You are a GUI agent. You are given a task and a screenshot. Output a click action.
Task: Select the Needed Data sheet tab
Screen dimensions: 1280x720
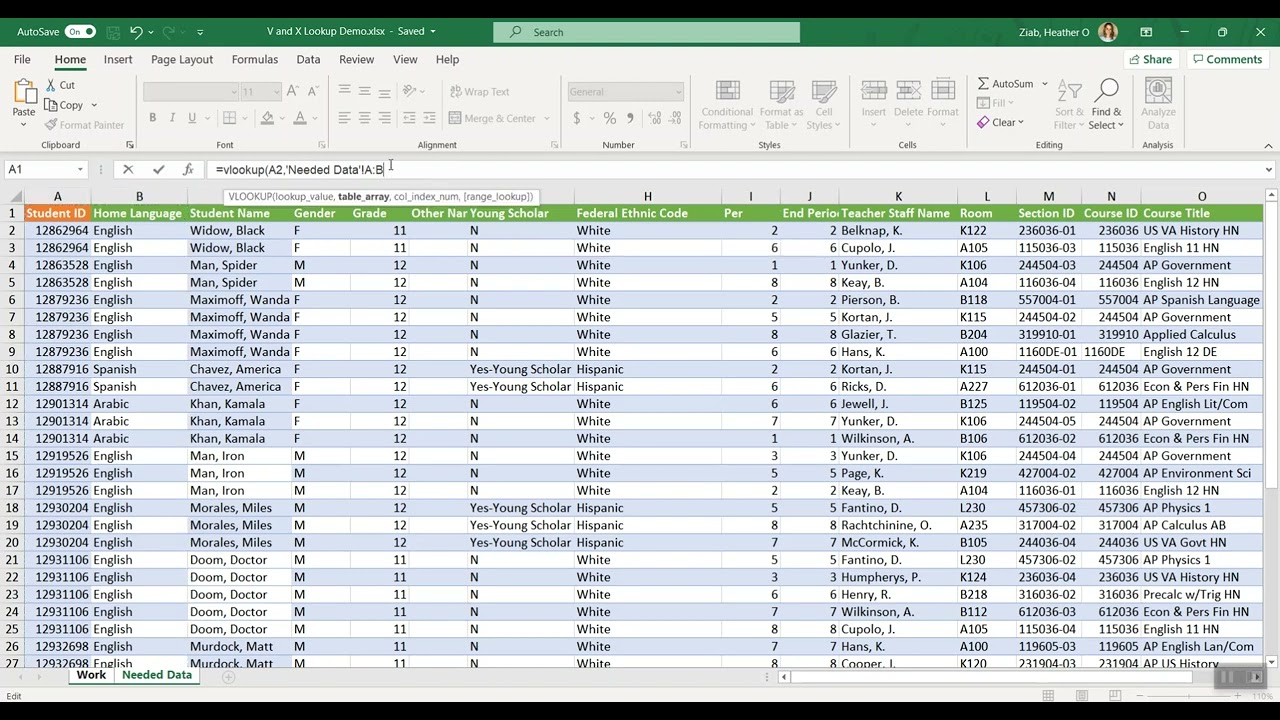[157, 676]
